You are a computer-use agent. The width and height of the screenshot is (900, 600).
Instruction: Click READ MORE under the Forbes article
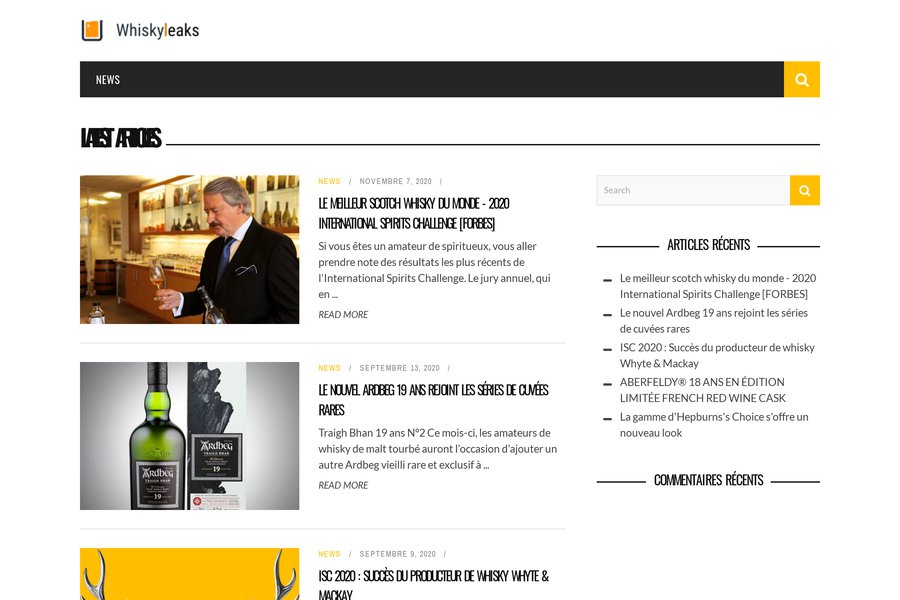pos(343,315)
